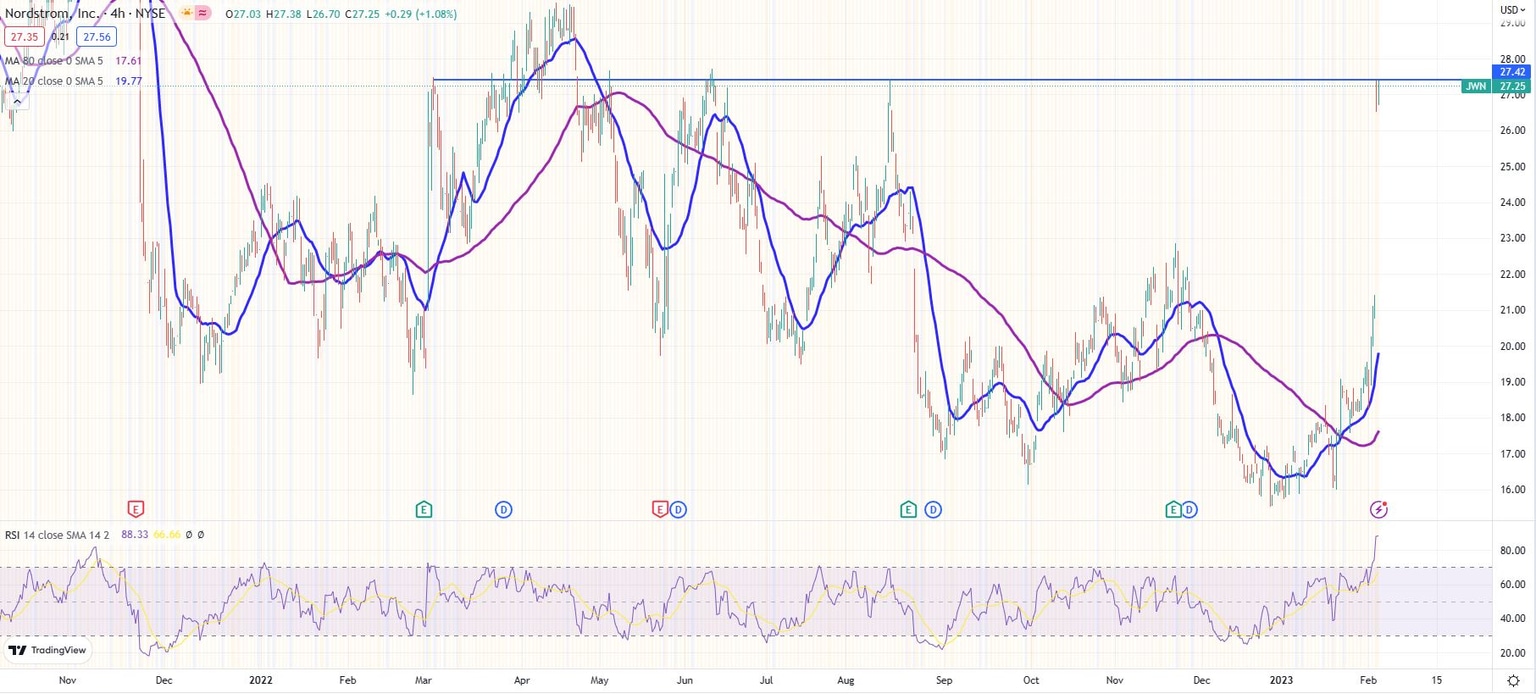Click the red earnings marker near December 2021

pos(135,510)
